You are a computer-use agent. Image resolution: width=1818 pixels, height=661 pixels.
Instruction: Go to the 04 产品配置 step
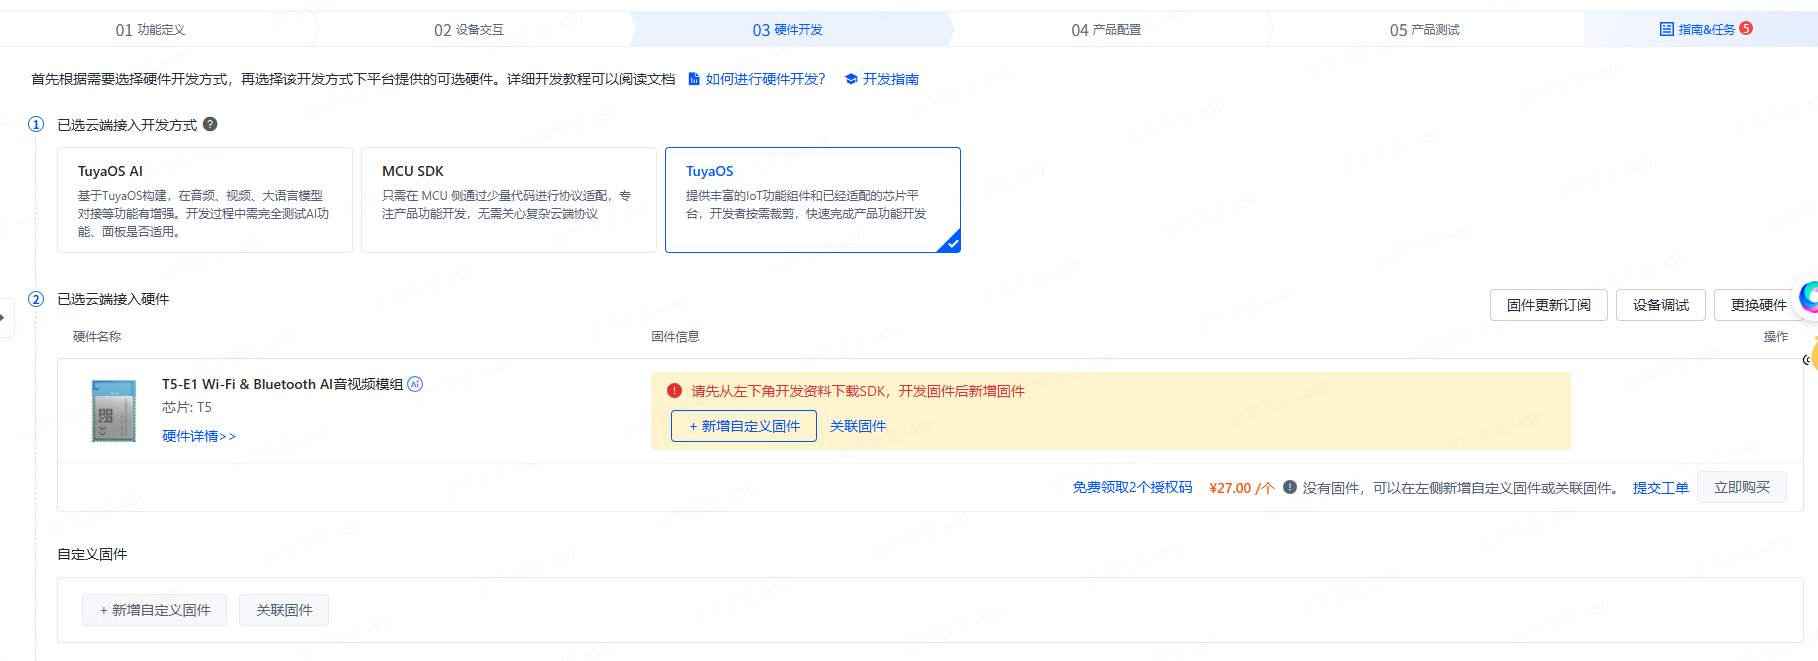[x=1106, y=30]
